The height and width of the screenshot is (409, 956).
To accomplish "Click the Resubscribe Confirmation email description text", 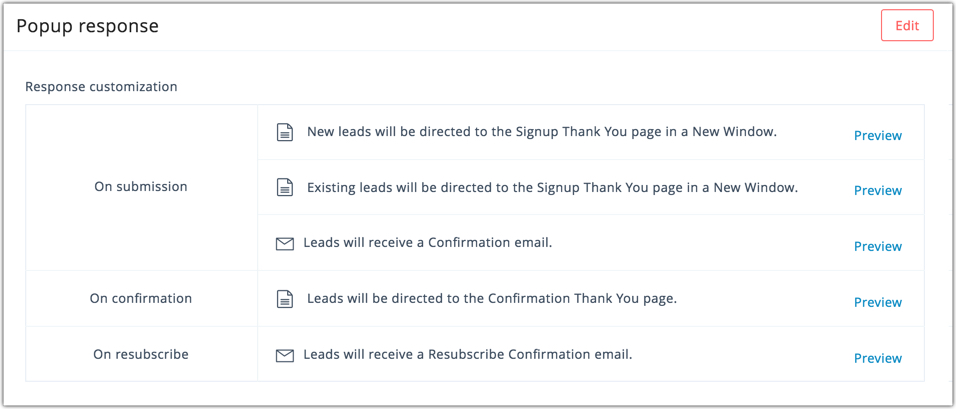I will [468, 355].
